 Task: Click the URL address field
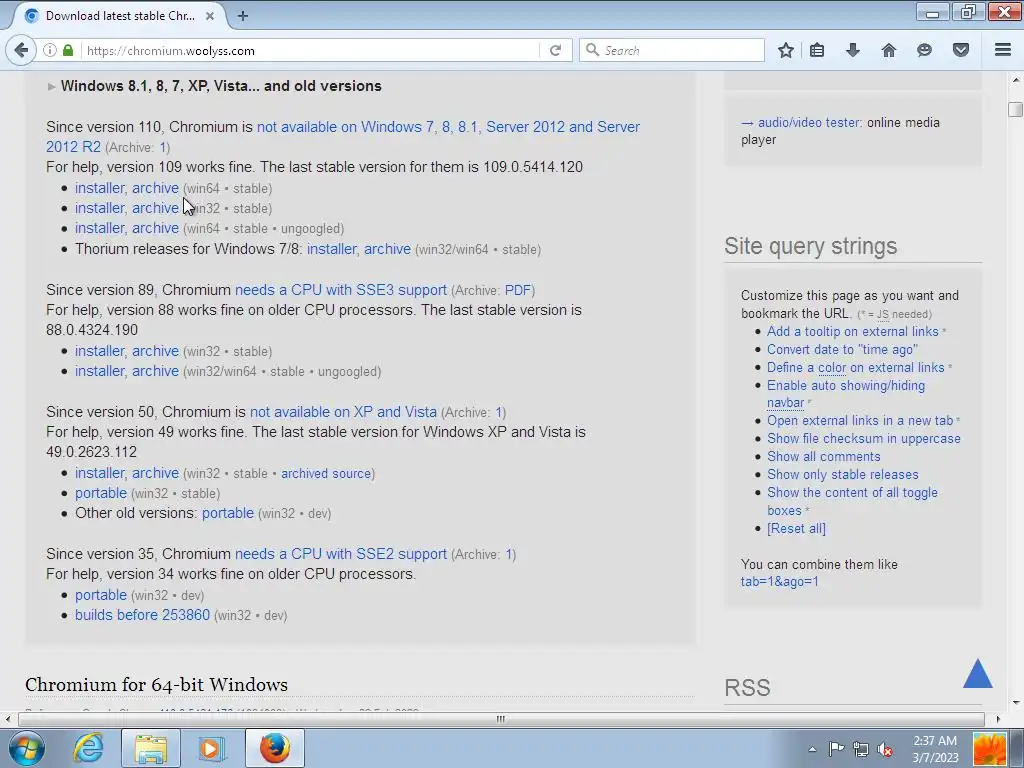point(310,50)
